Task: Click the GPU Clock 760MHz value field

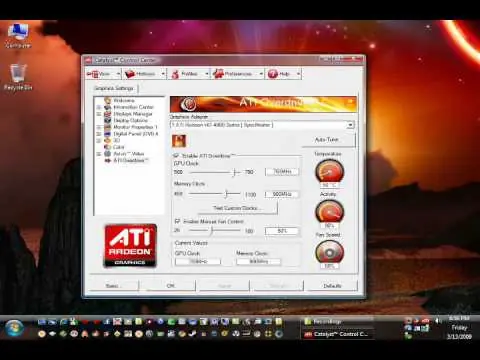Action: (x=282, y=172)
